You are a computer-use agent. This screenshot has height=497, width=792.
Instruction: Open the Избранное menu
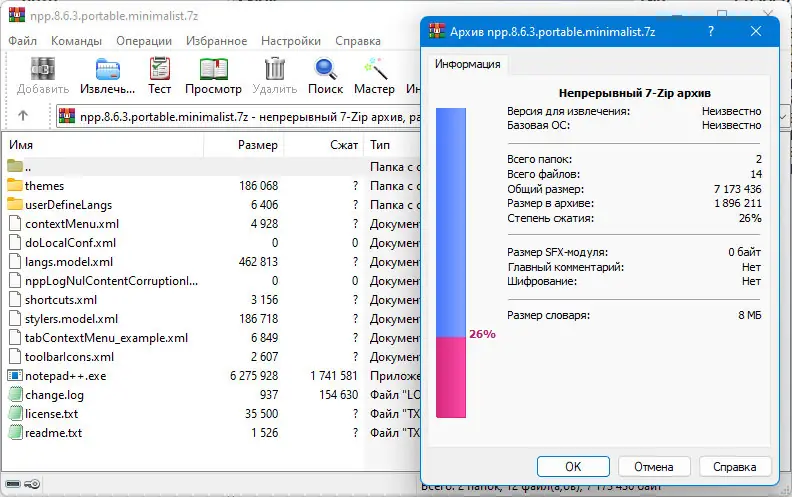pos(216,41)
